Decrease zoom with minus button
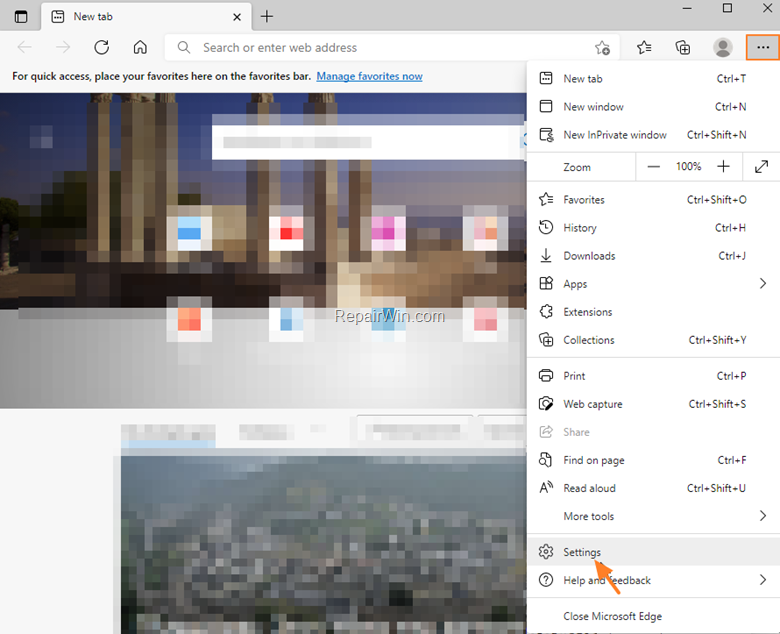The width and height of the screenshot is (780, 634). click(x=653, y=167)
